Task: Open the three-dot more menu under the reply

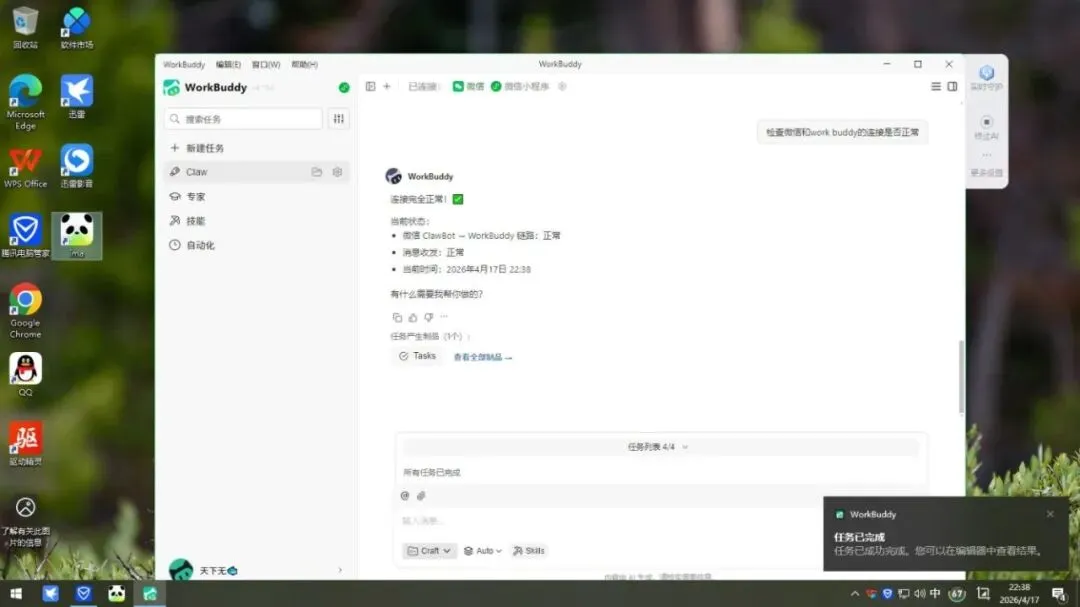Action: (x=444, y=317)
